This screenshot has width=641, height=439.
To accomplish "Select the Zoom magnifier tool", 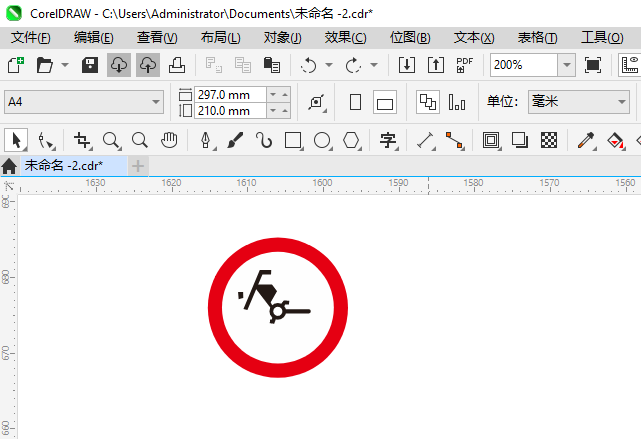I will tap(111, 141).
